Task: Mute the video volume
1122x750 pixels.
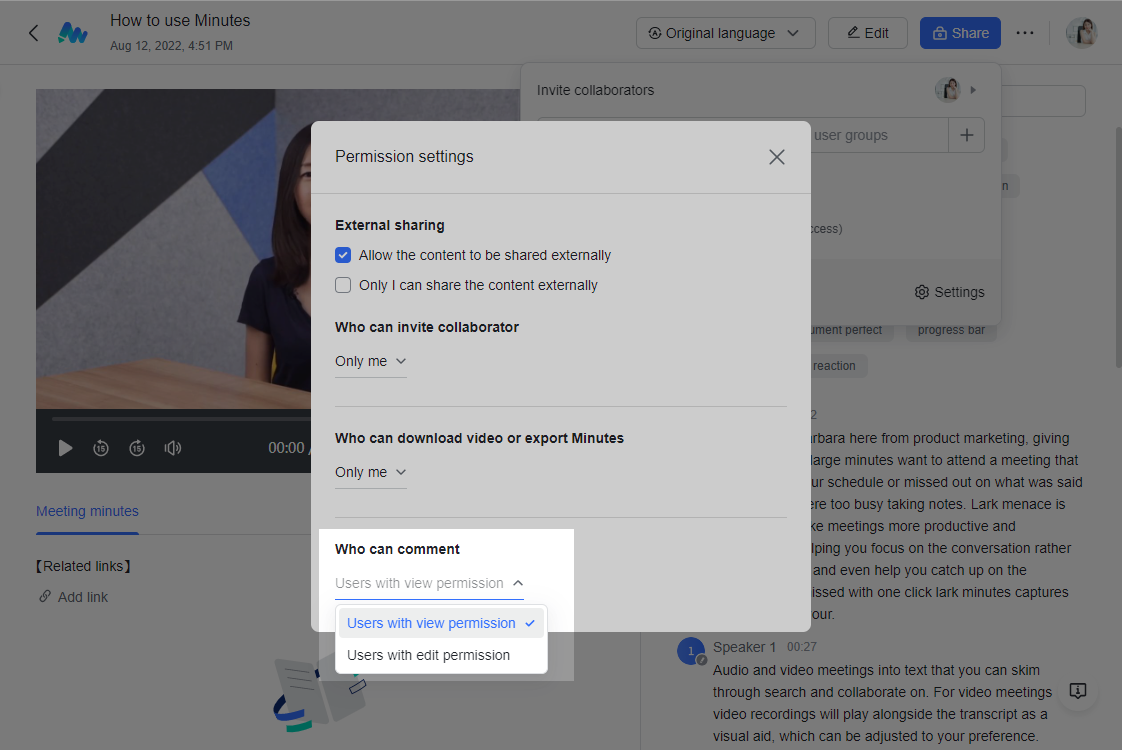Action: pyautogui.click(x=173, y=448)
